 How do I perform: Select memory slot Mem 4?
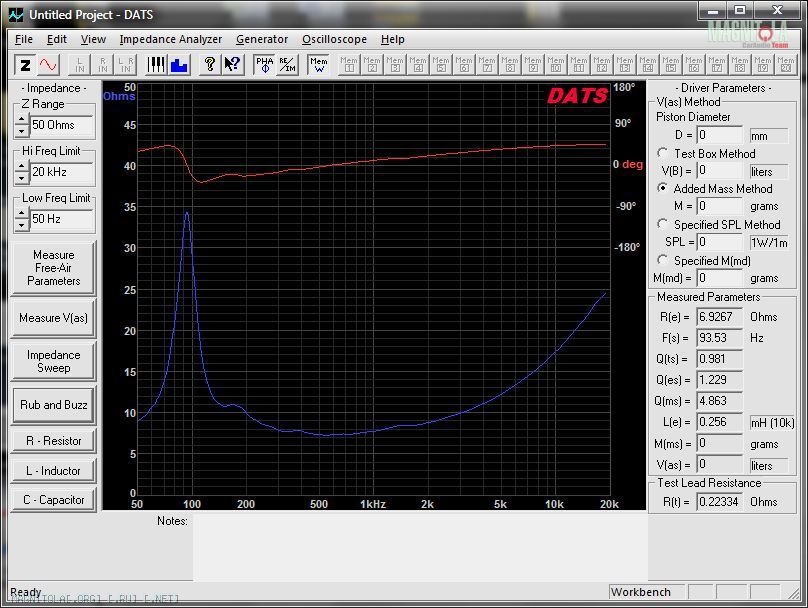point(418,65)
